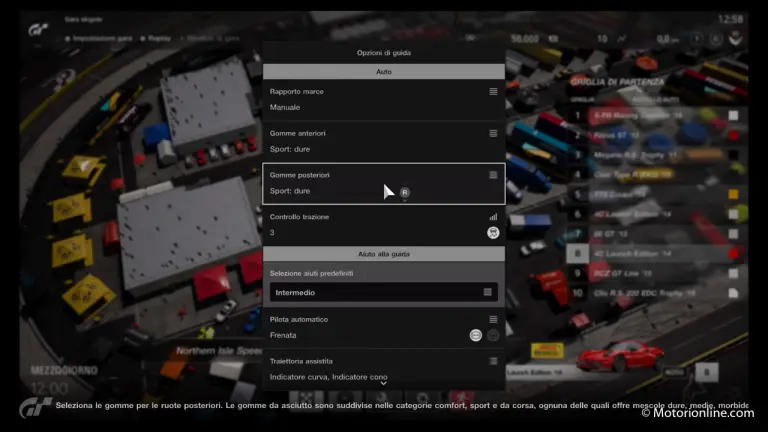Viewport: 768px width, 432px height.
Task: Open the Pilota automatico list icon
Action: coord(493,319)
